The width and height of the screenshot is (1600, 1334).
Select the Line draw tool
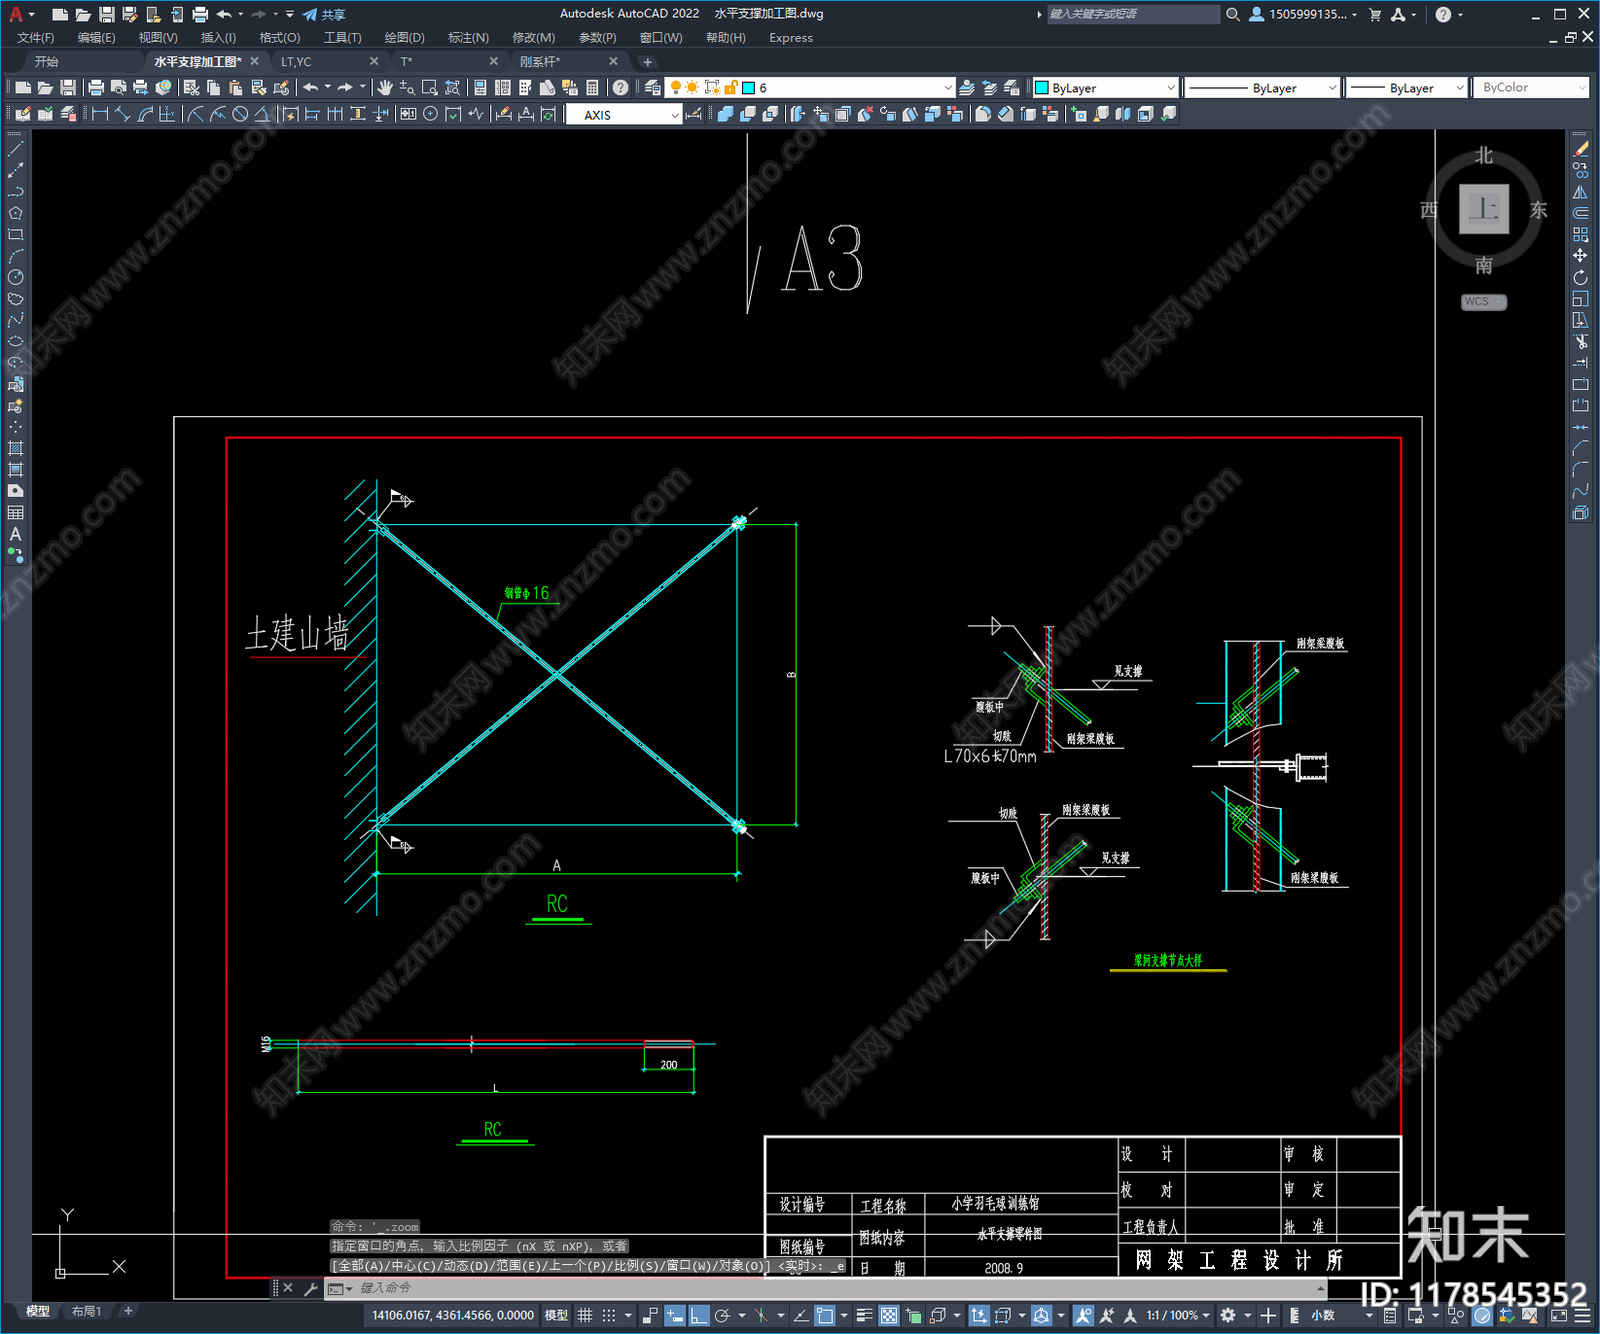pos(15,149)
